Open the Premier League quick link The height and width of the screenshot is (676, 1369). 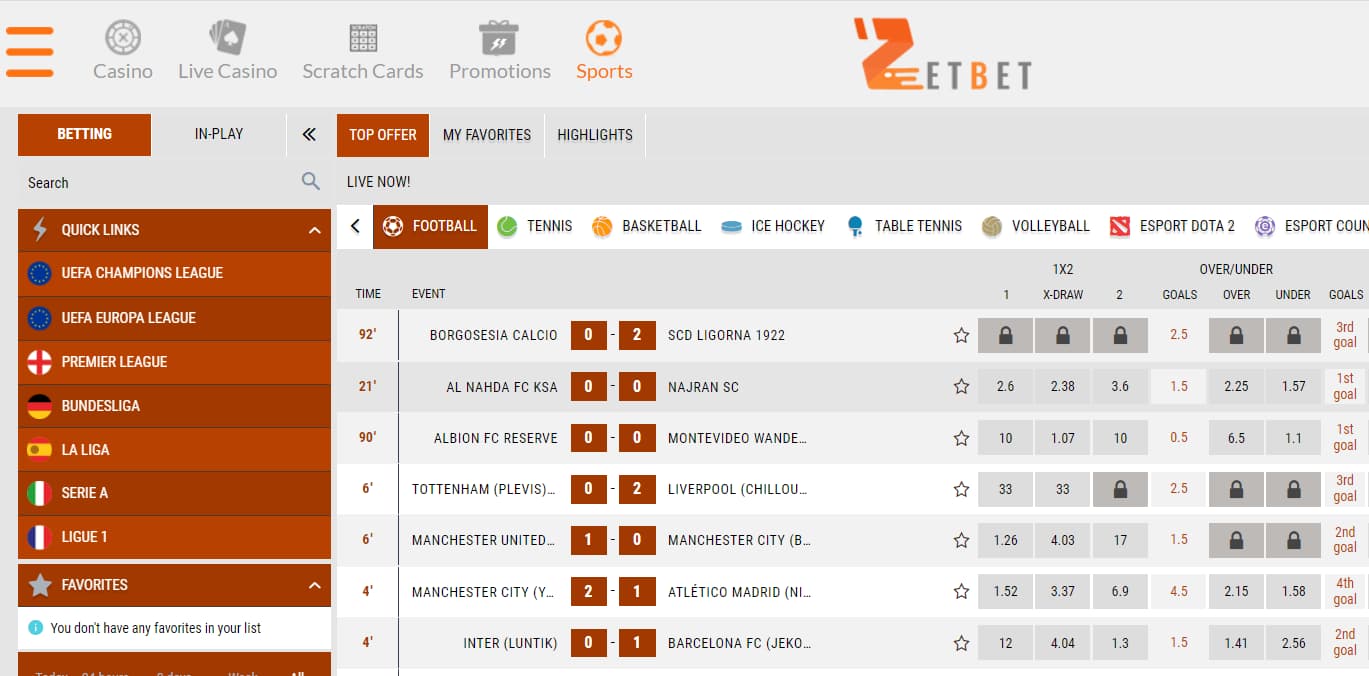tap(114, 362)
